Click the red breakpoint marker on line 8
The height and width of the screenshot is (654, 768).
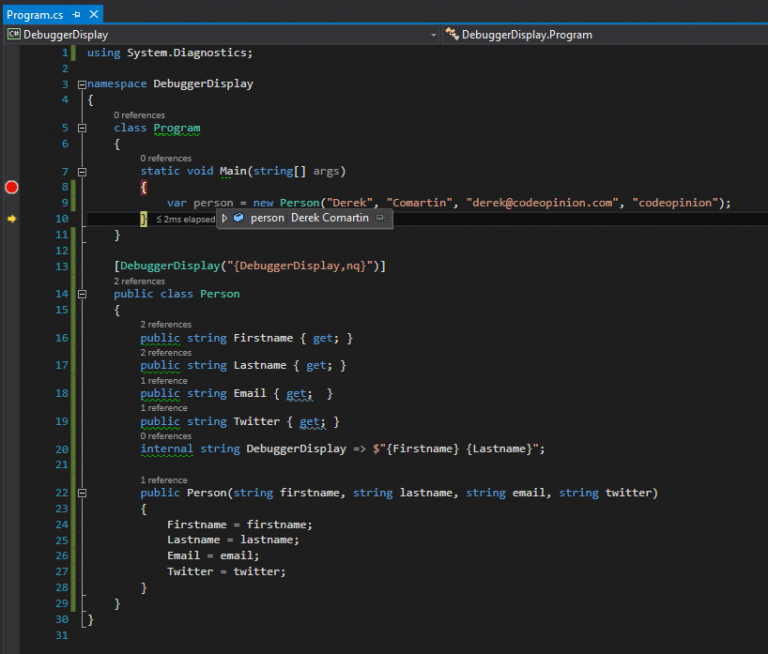coord(12,187)
